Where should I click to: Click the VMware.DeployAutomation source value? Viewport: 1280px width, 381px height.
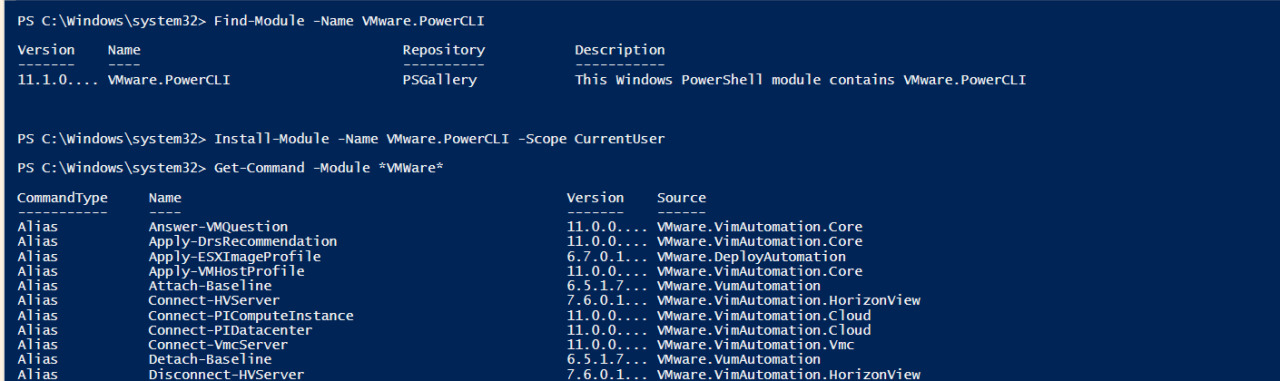pos(751,257)
